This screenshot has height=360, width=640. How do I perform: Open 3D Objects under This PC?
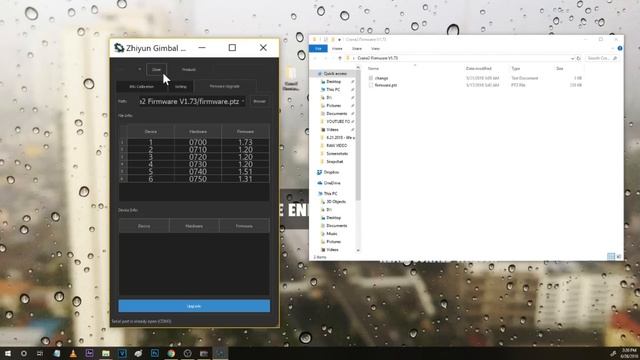click(336, 202)
